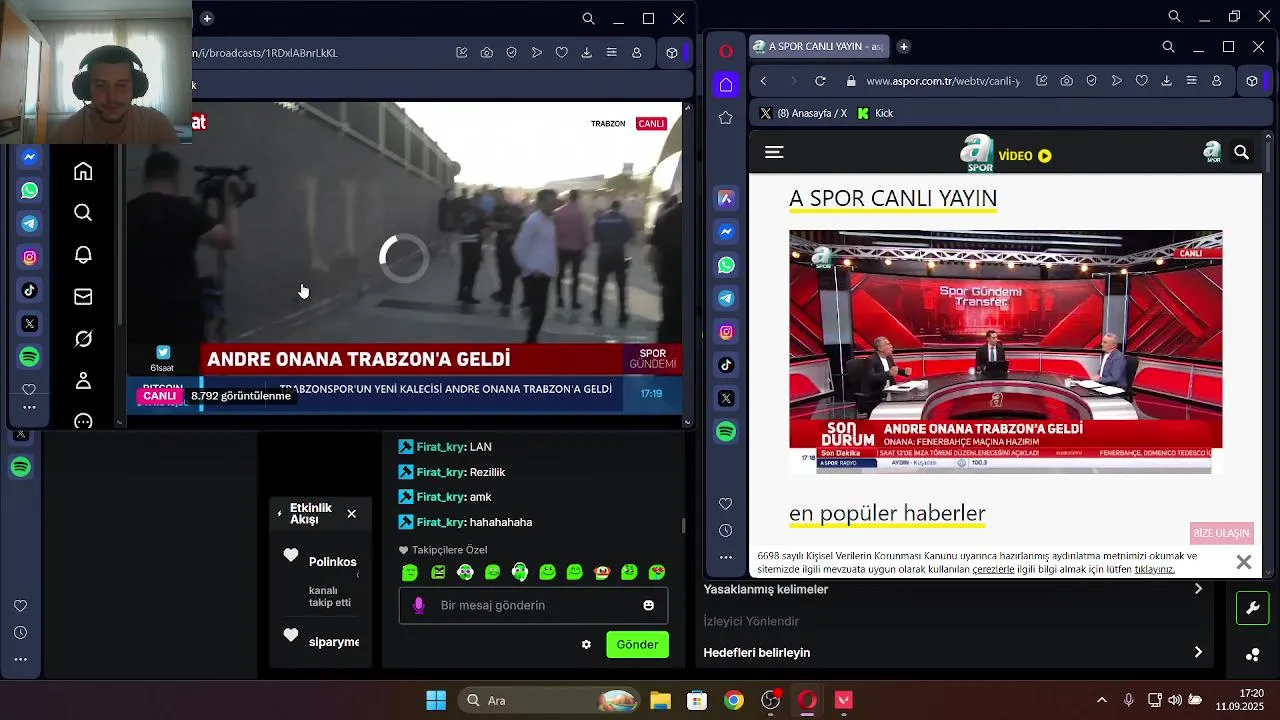This screenshot has width=1280, height=720.
Task: Open OBS Studio from taskbar
Action: tap(771, 700)
